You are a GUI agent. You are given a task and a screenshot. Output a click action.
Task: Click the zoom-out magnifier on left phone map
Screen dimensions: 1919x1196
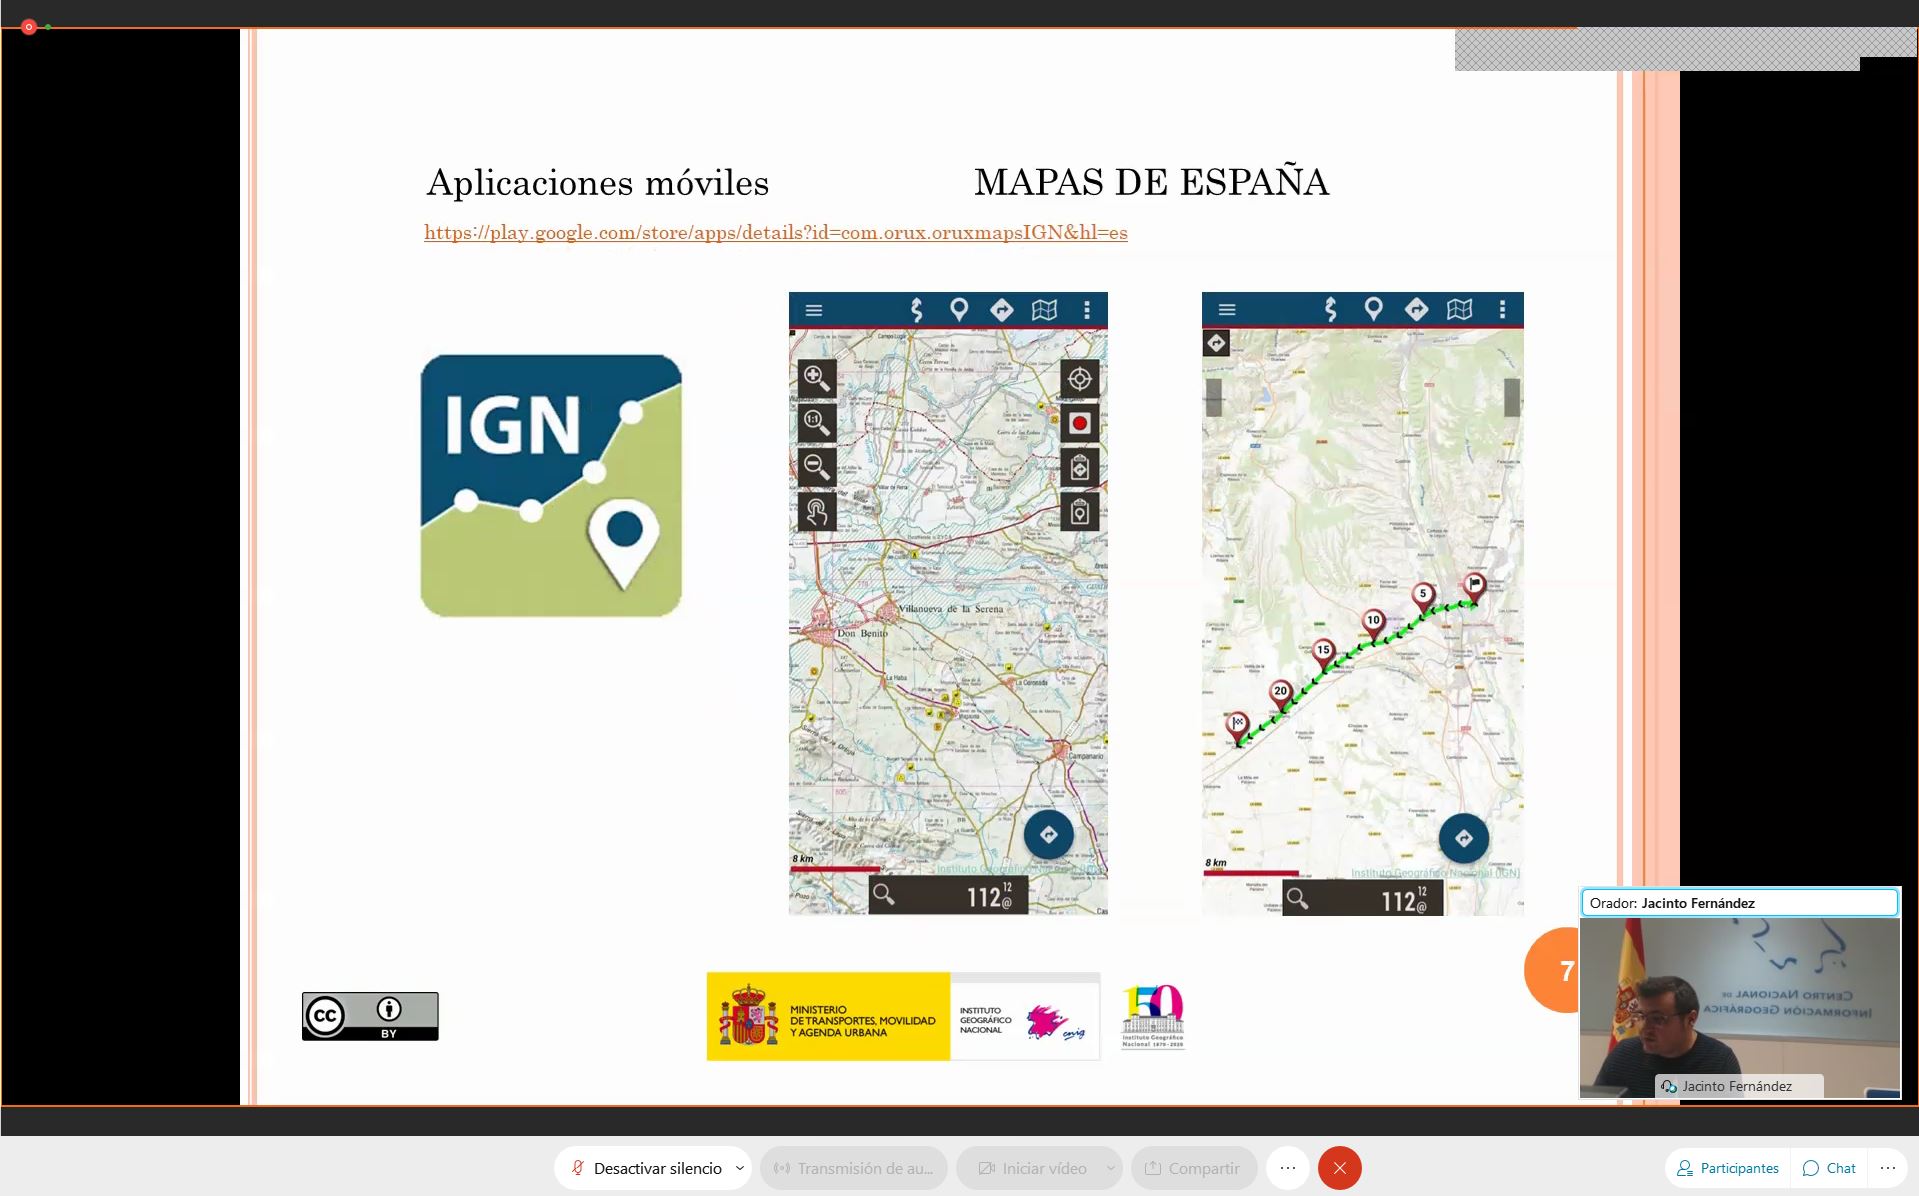tap(816, 466)
